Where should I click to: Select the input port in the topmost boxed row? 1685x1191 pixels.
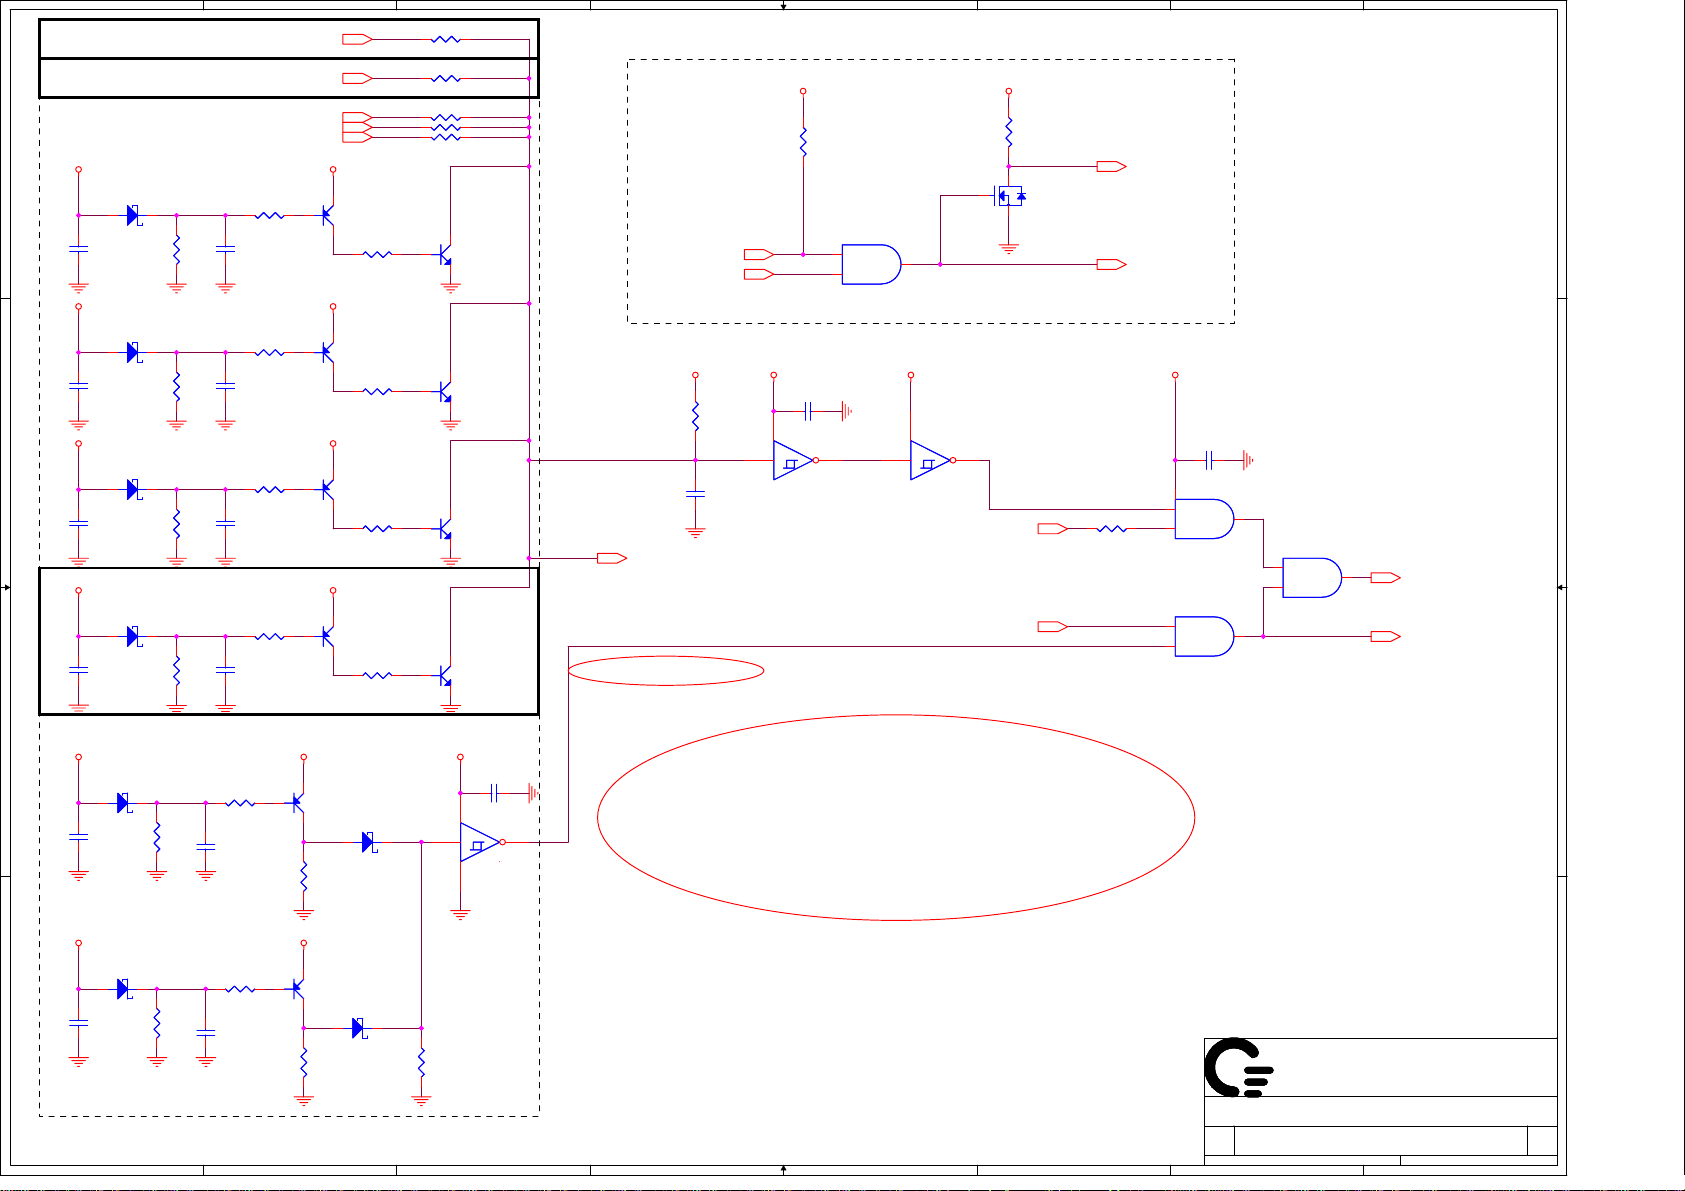[357, 39]
